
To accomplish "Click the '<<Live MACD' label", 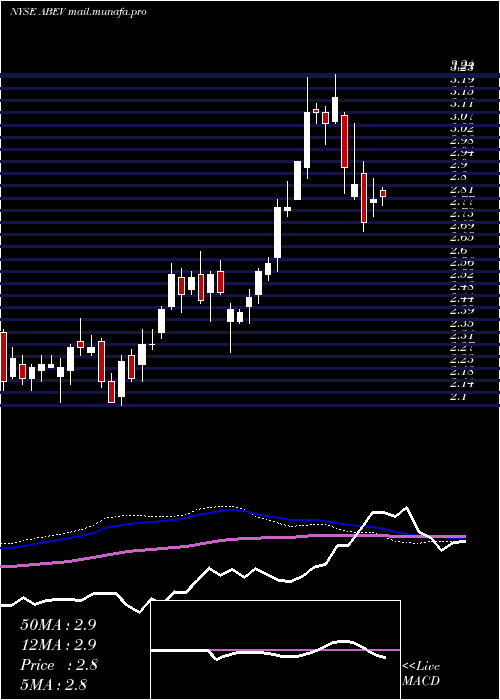I will (421, 674).
